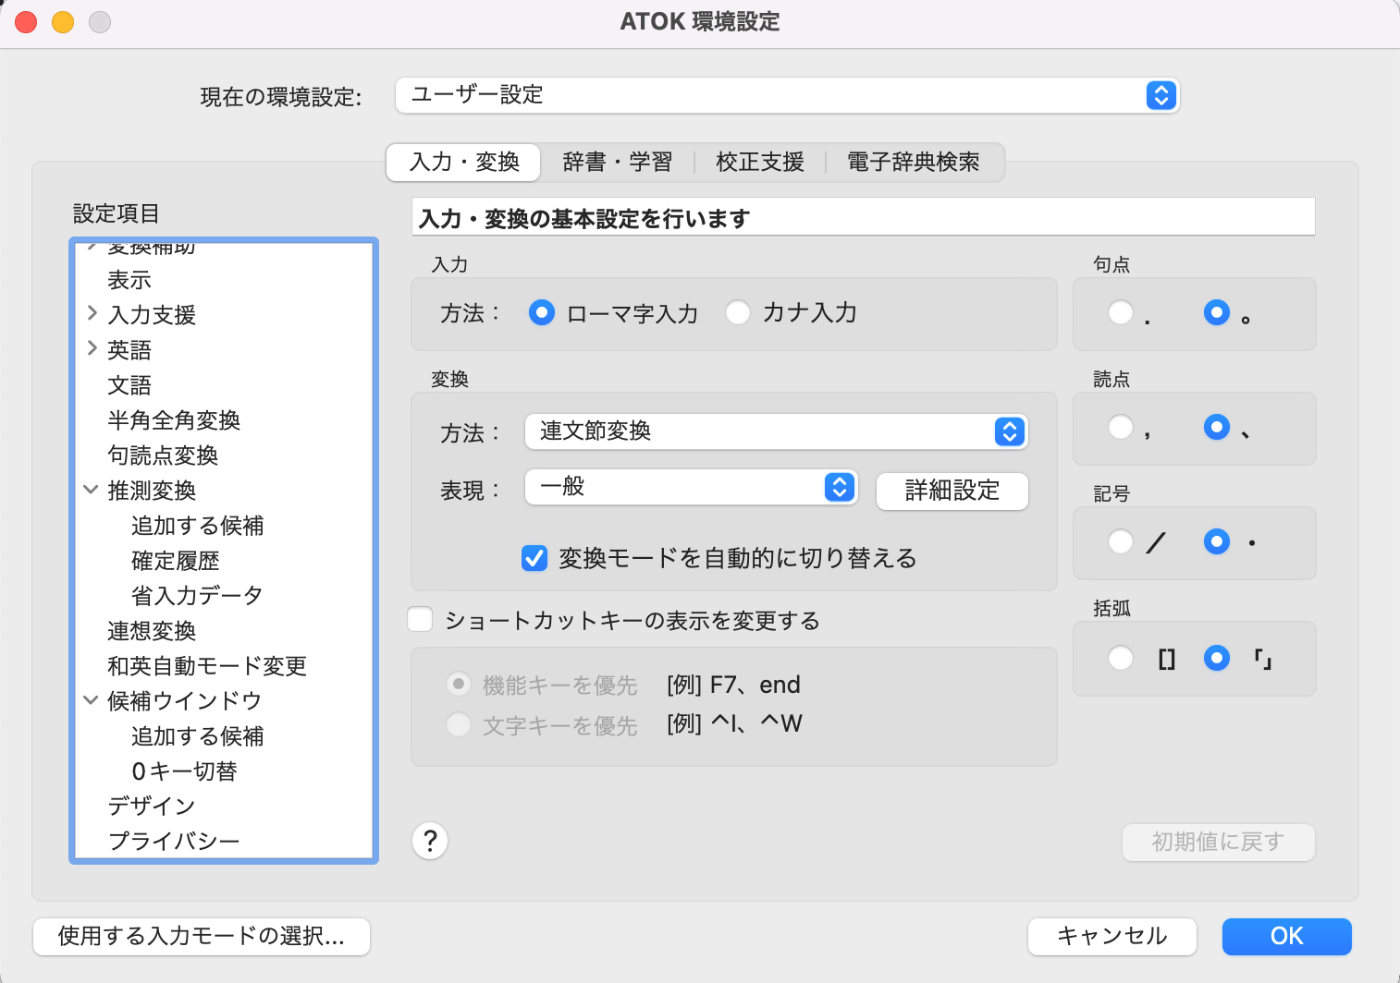
Task: Expand the 入力支援 tree item
Action: pyautogui.click(x=92, y=314)
